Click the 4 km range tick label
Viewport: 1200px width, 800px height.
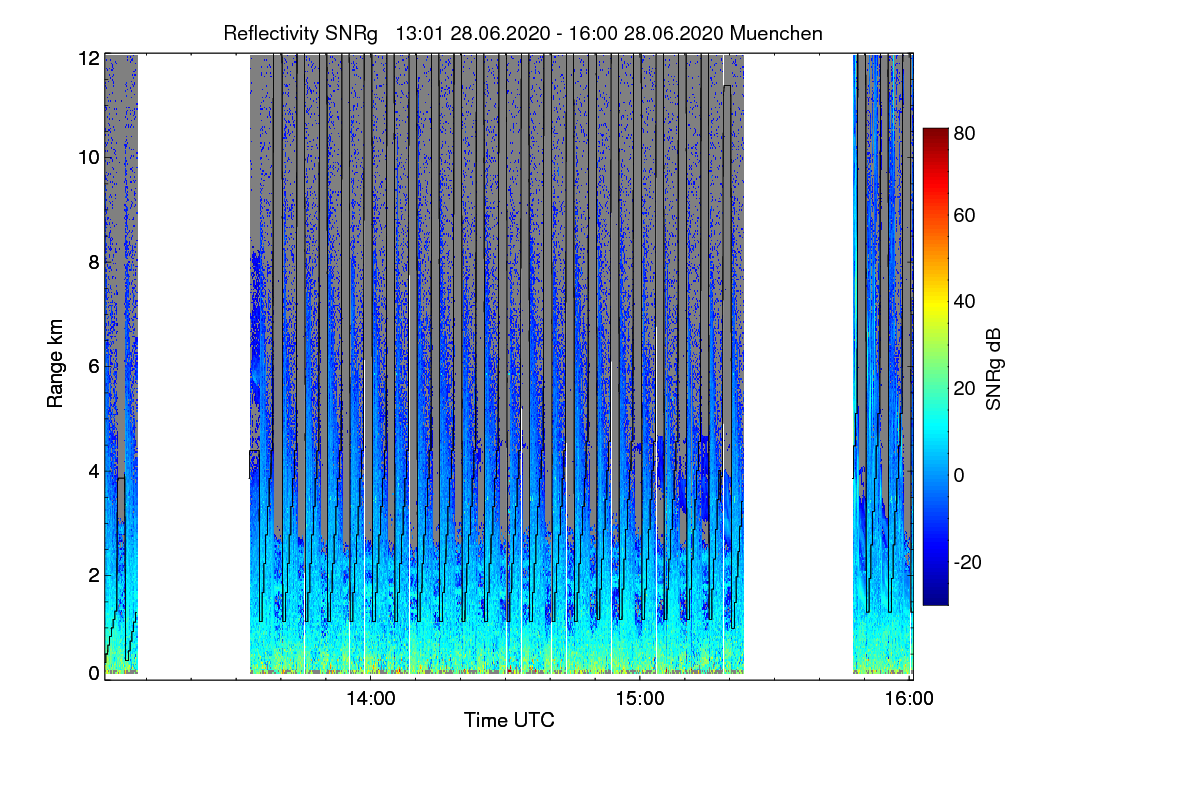click(x=94, y=470)
